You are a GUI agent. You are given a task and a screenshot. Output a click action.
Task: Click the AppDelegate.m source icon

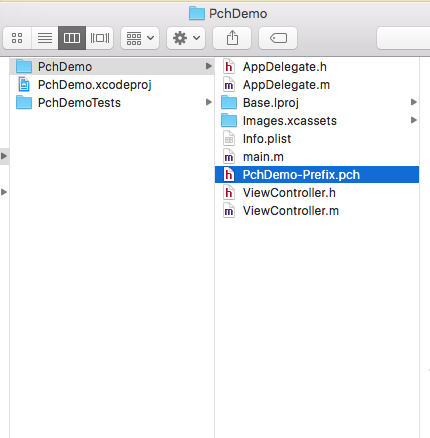click(229, 85)
